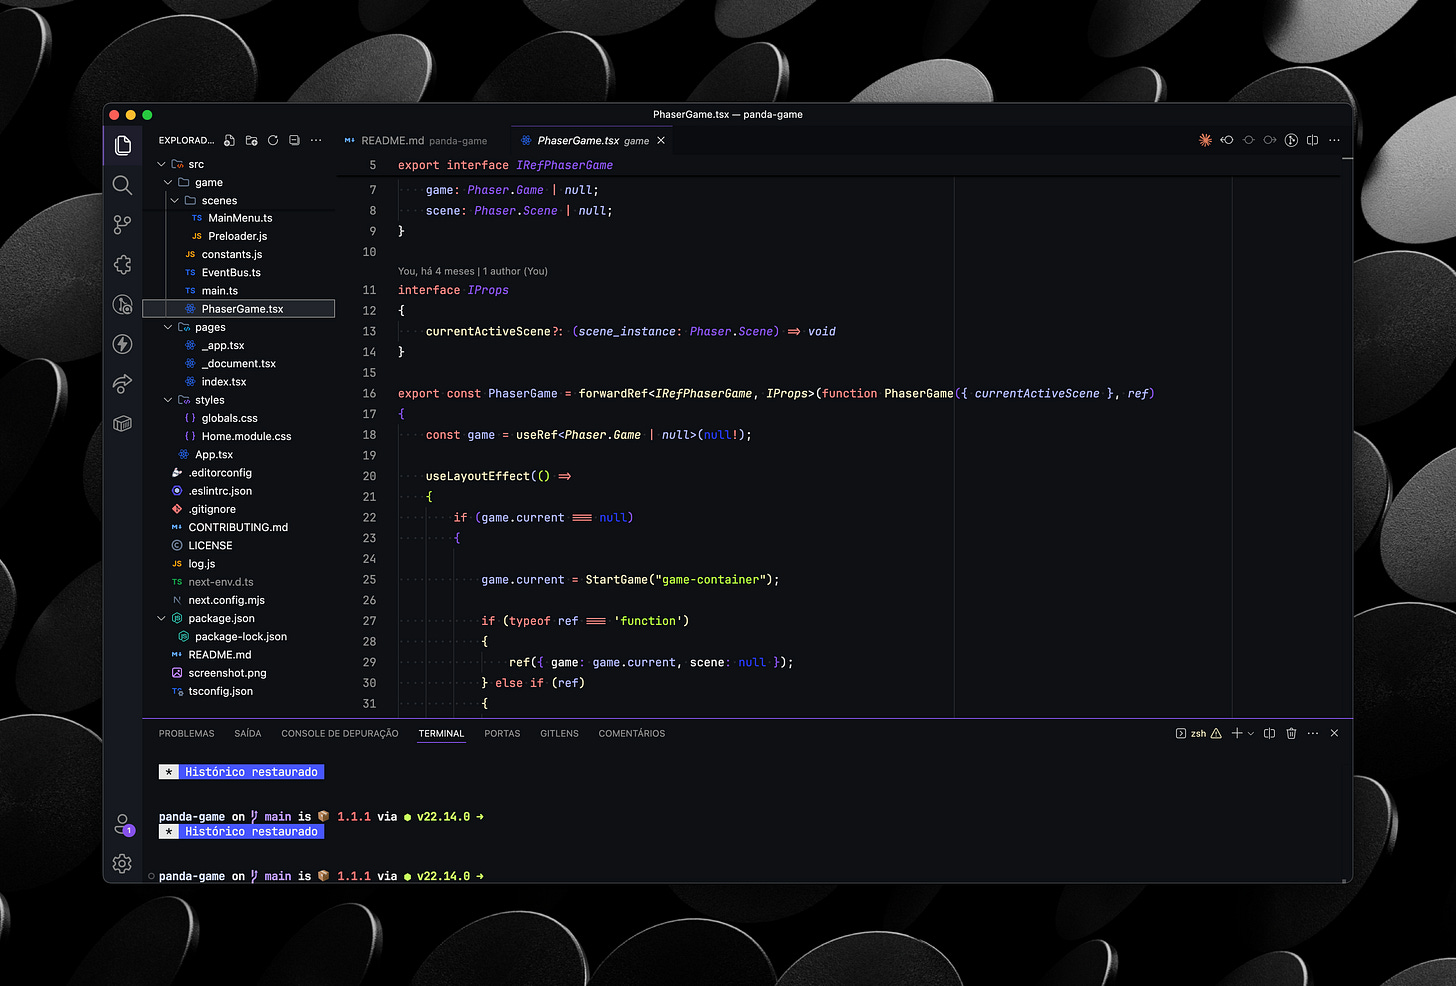The height and width of the screenshot is (986, 1456).
Task: Split the editor to the right
Action: click(1312, 140)
